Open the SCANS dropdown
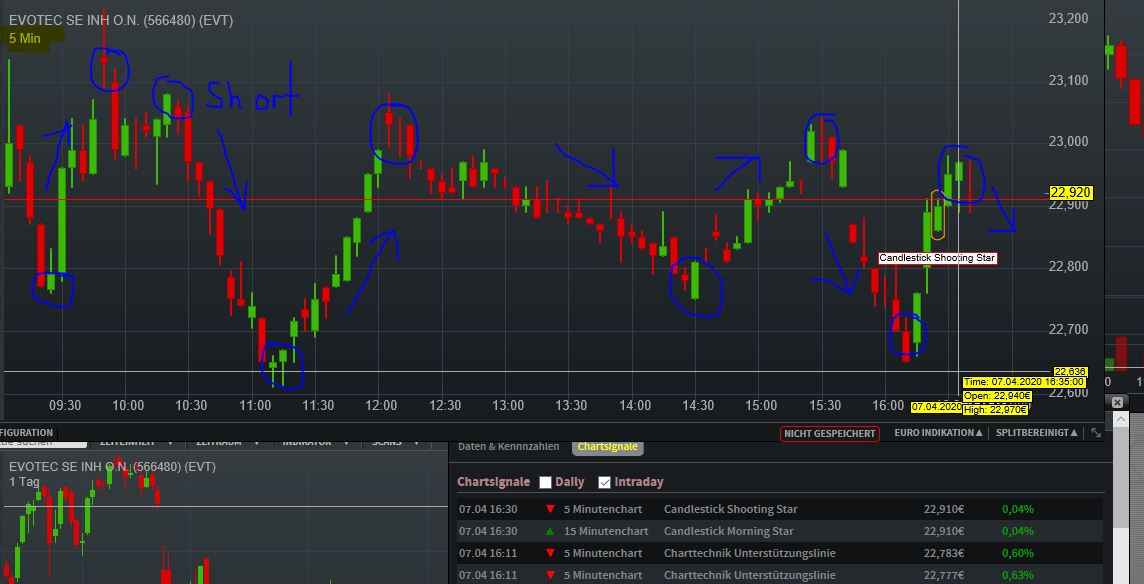The width and height of the screenshot is (1144, 584). point(395,442)
